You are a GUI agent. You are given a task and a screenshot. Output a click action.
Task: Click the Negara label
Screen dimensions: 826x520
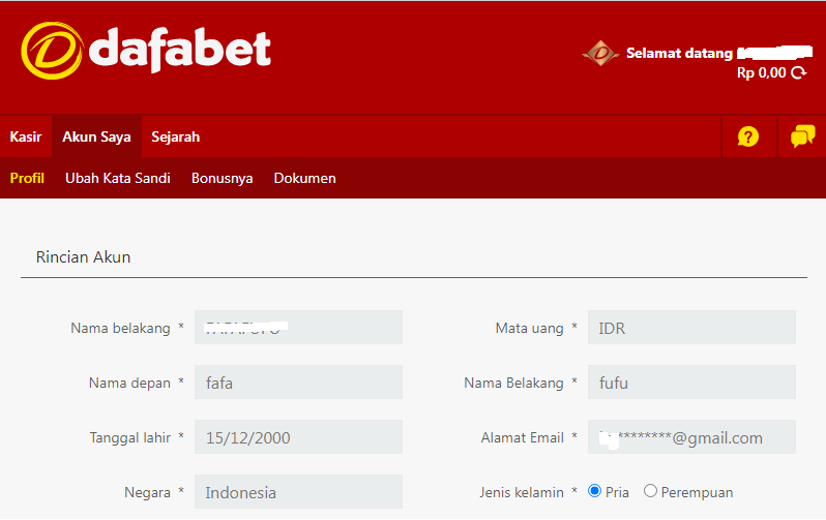coord(147,493)
